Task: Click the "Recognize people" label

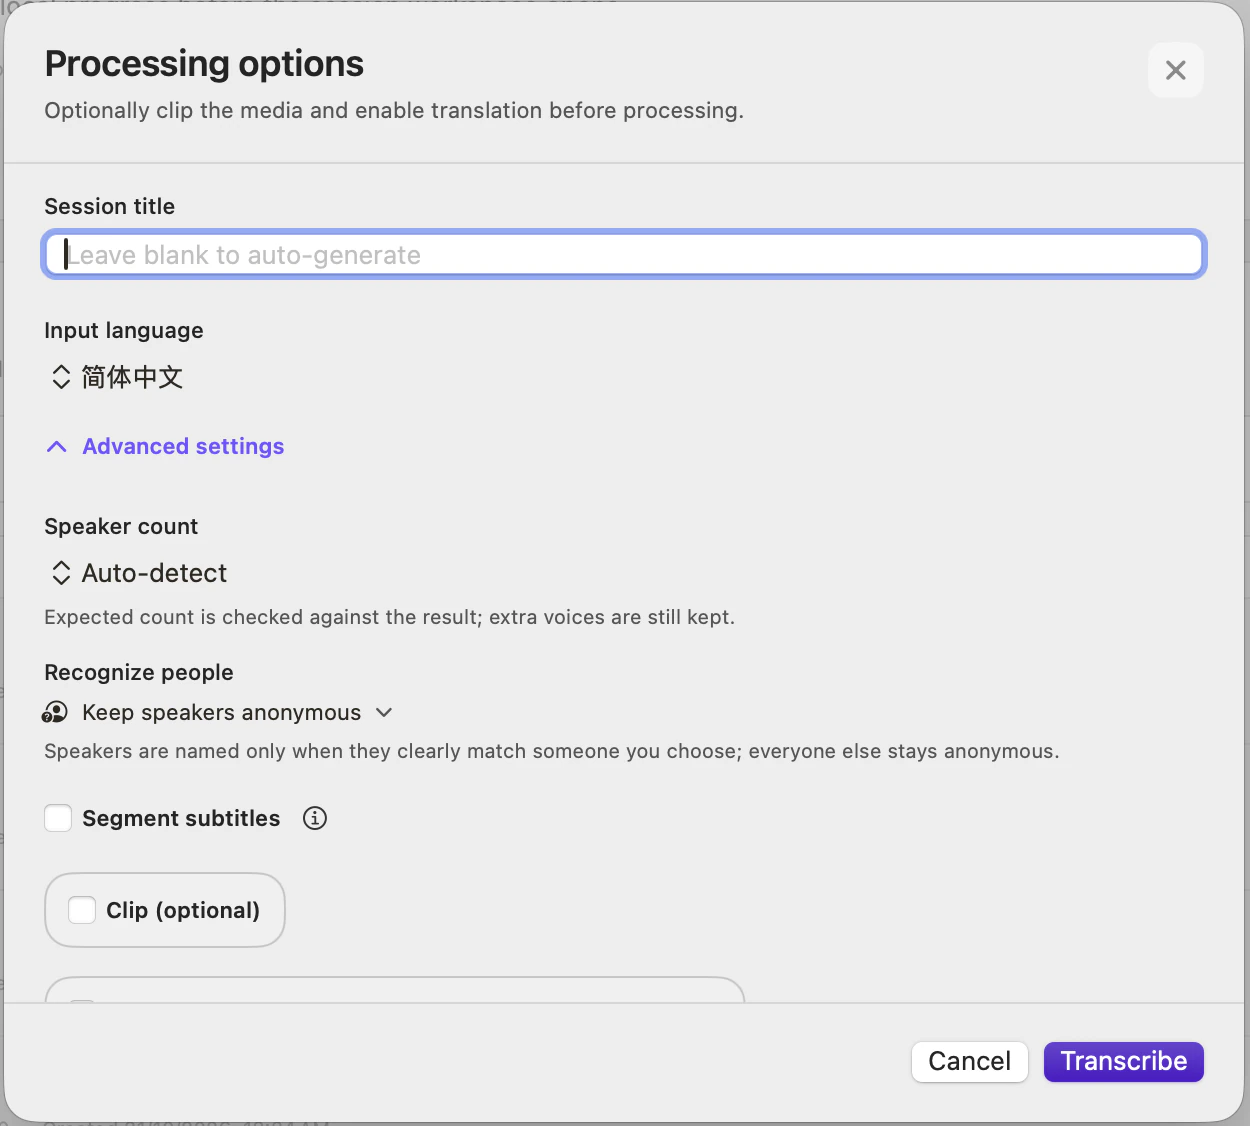Action: tap(139, 672)
